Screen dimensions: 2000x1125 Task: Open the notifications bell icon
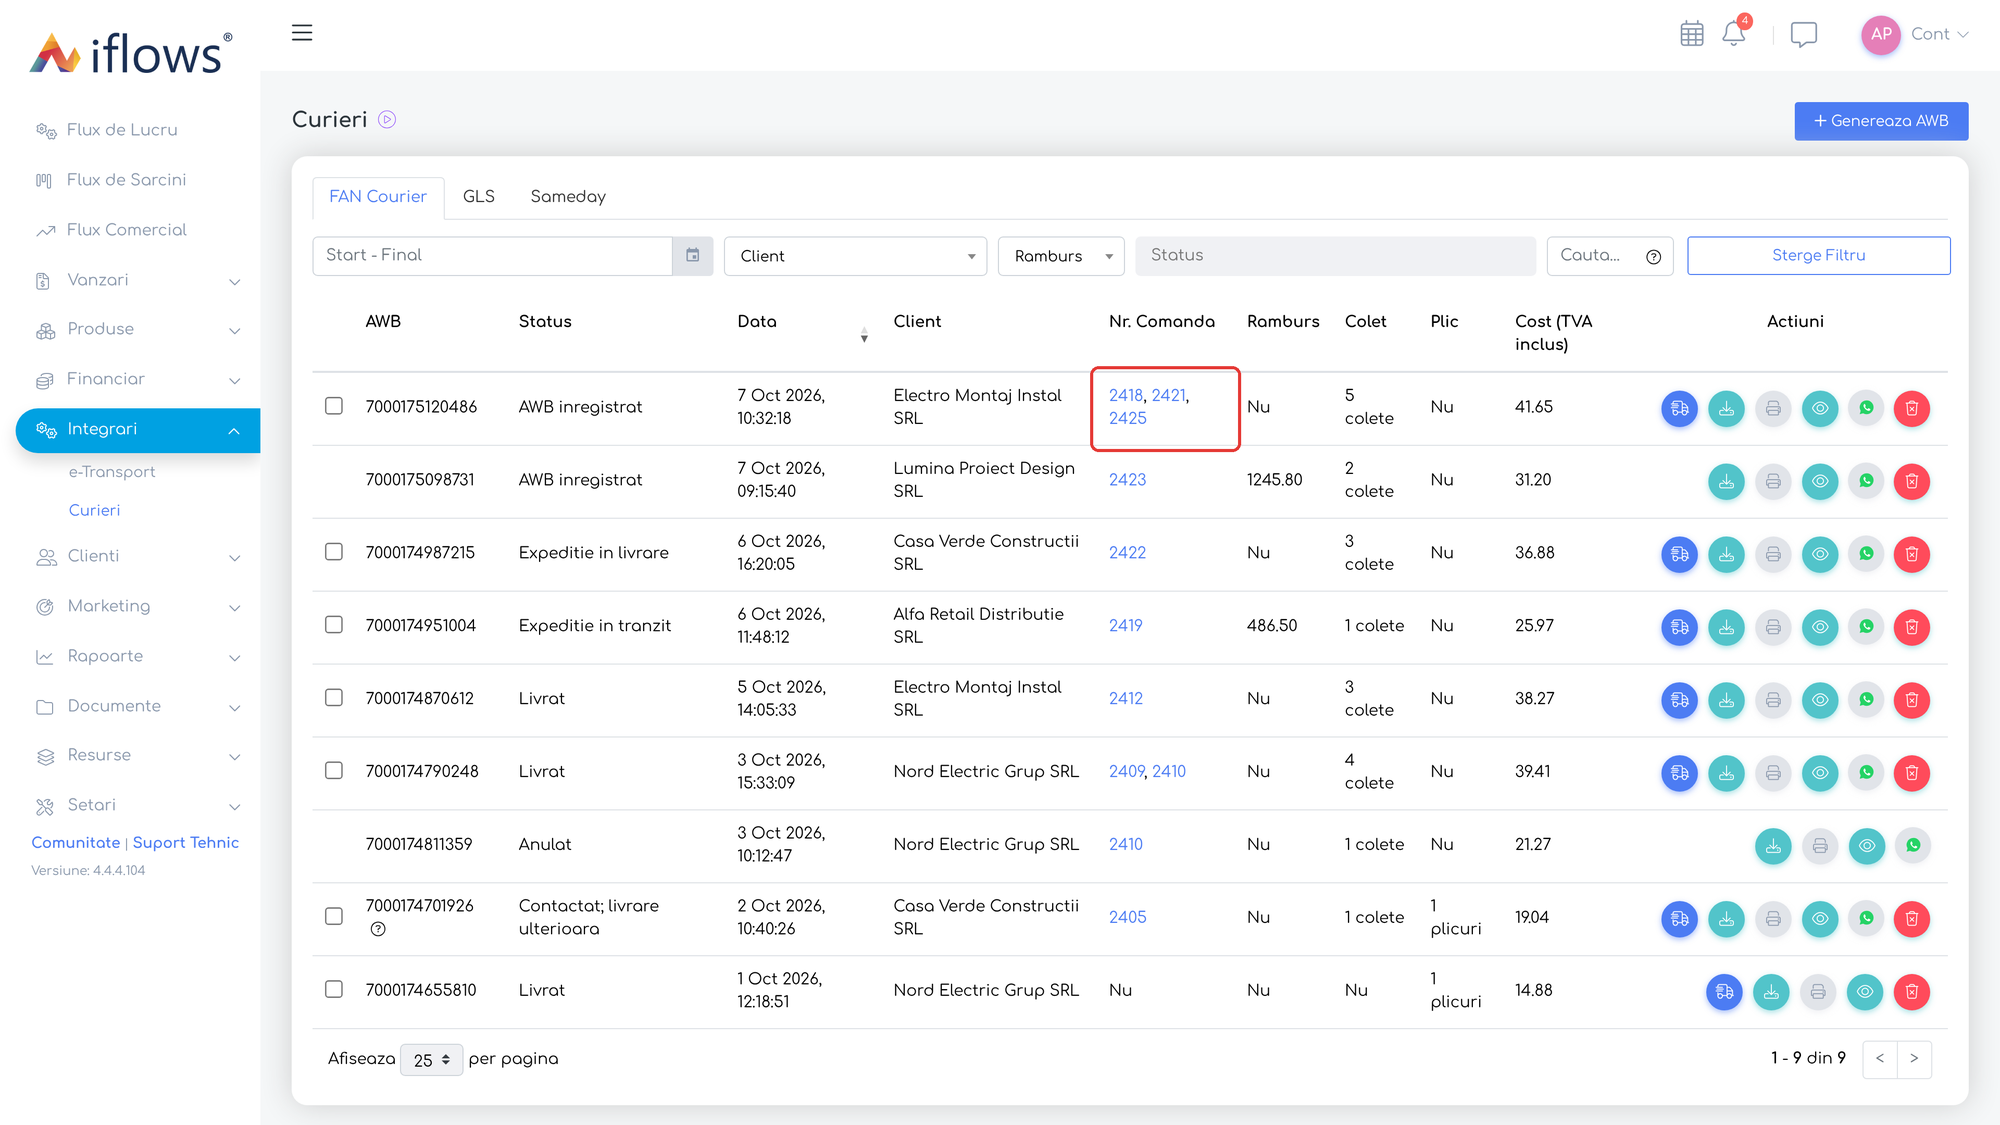pos(1734,34)
